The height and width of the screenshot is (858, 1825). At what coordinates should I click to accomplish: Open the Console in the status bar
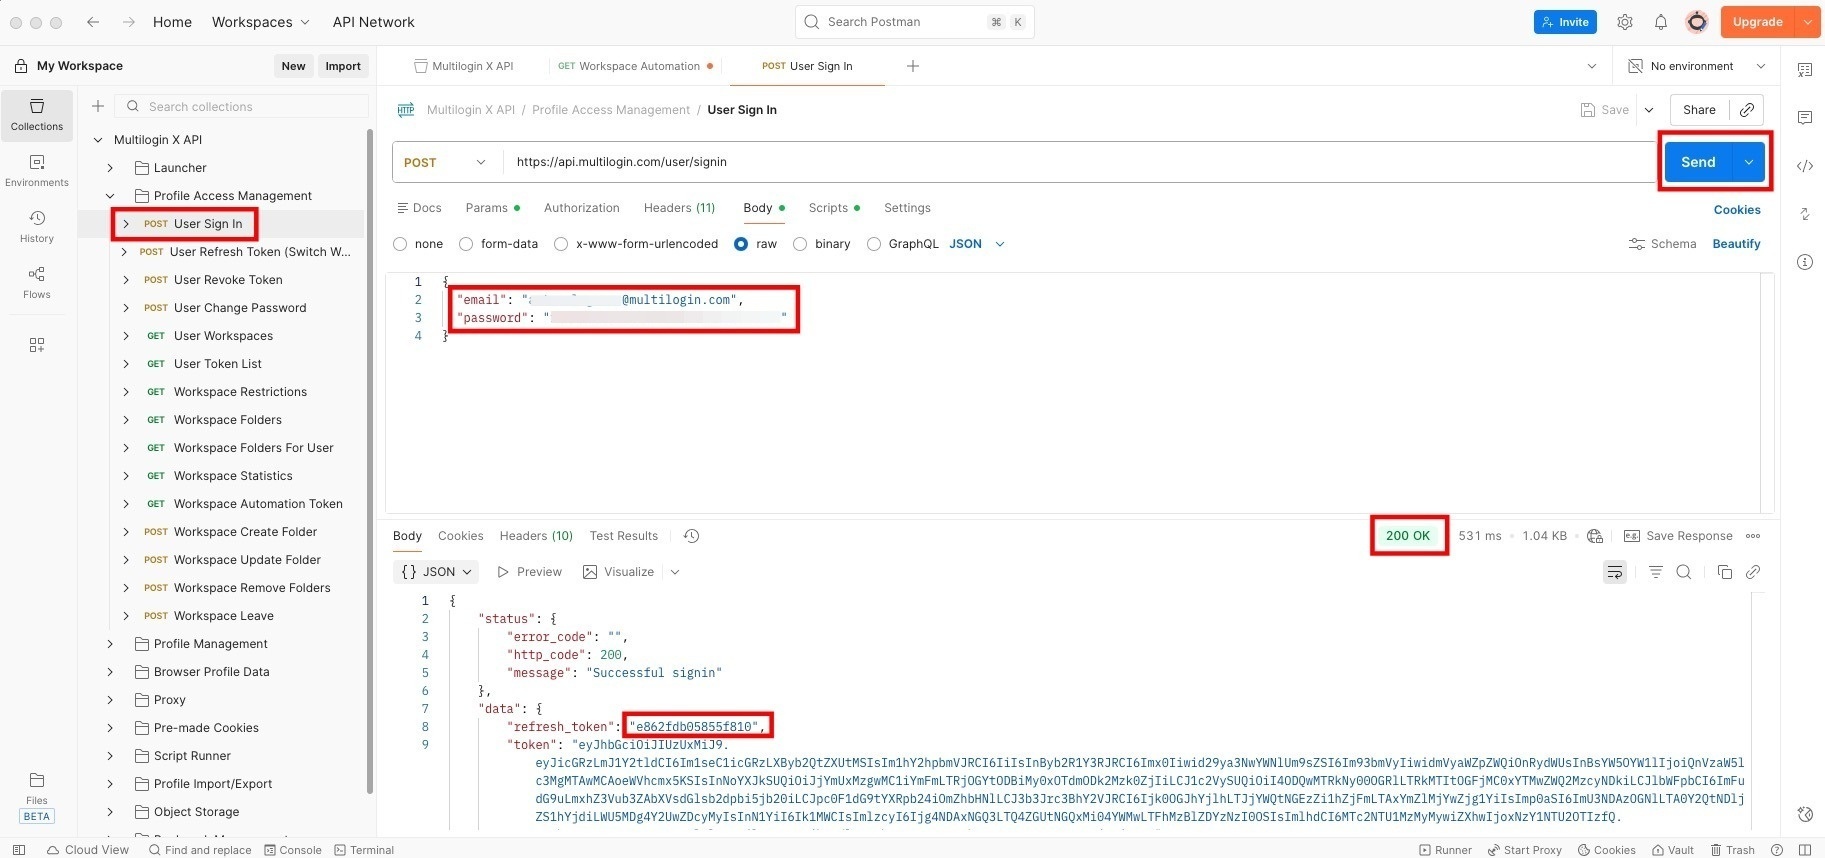point(293,850)
